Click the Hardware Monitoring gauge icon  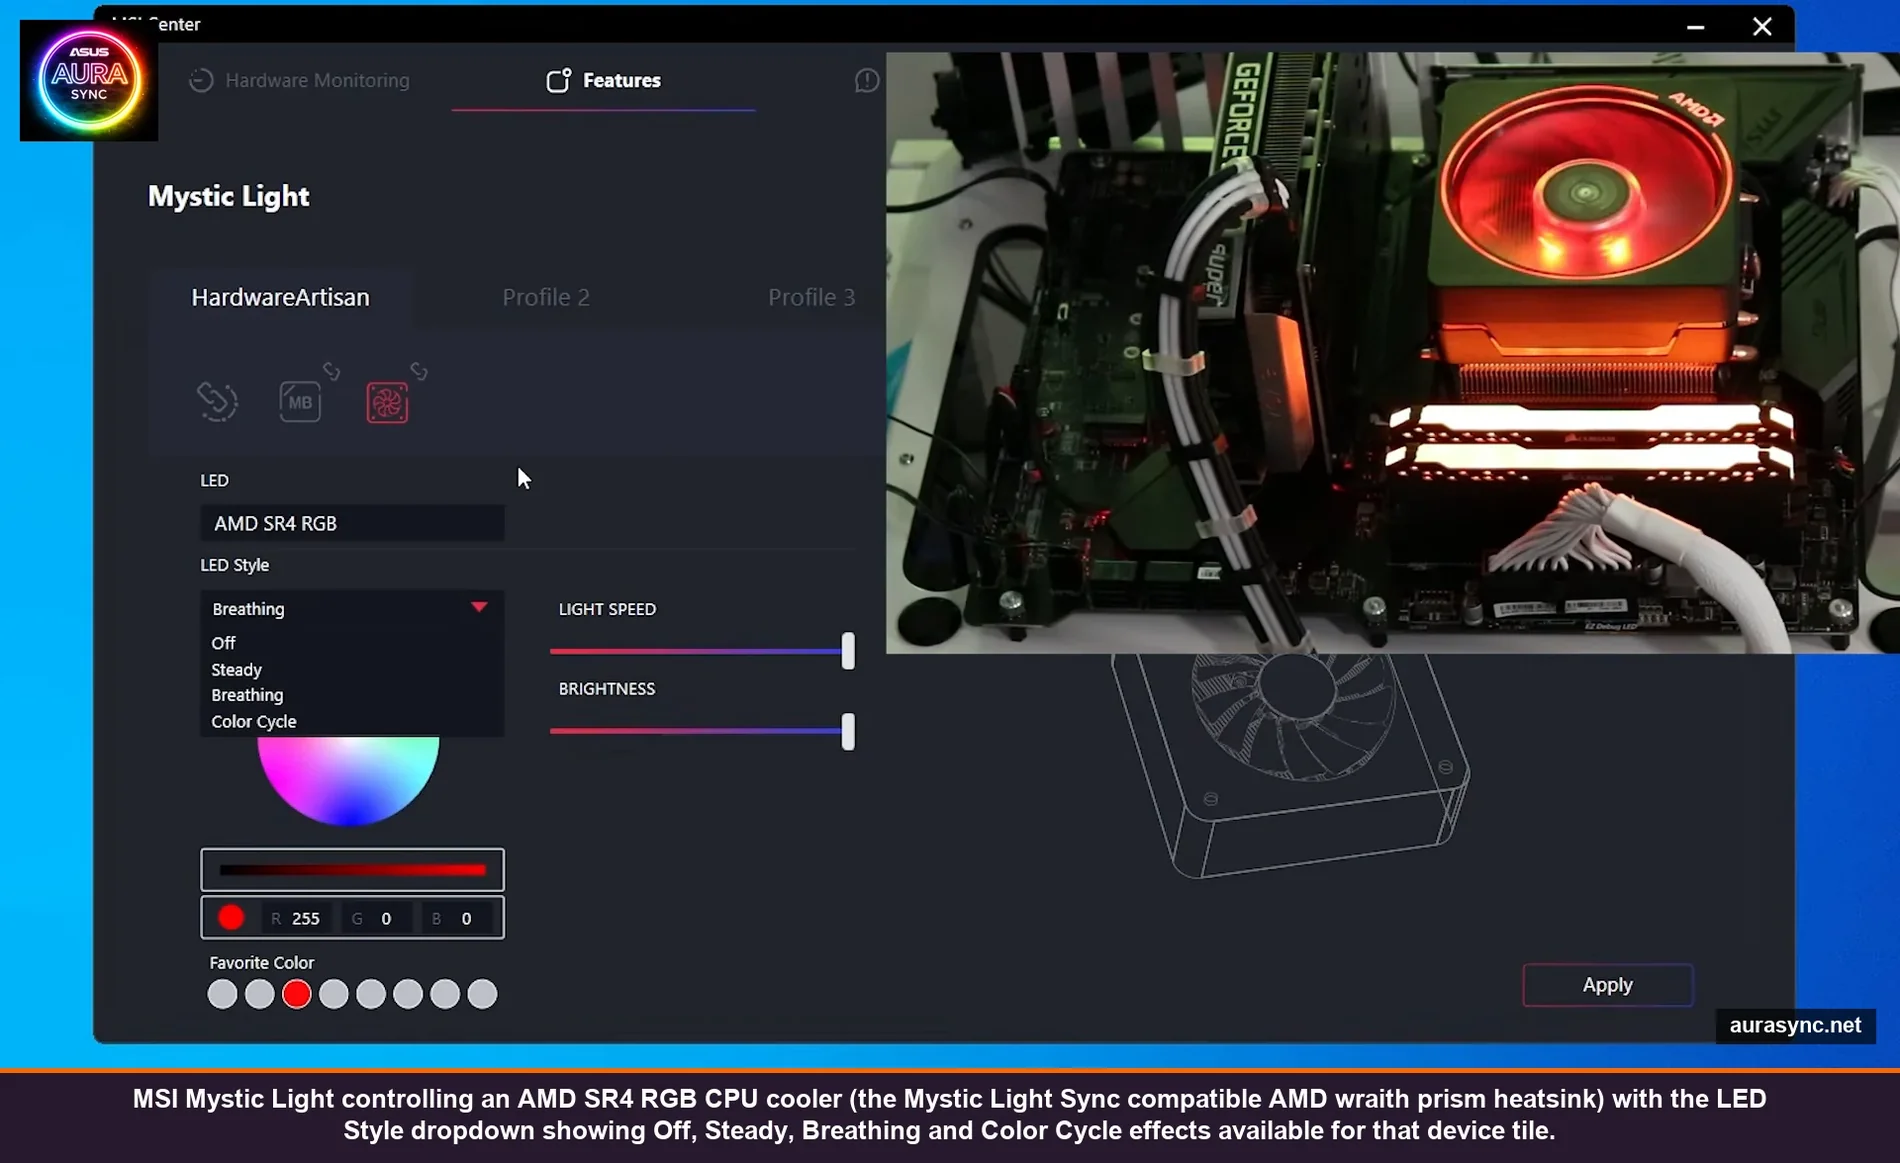(x=202, y=80)
